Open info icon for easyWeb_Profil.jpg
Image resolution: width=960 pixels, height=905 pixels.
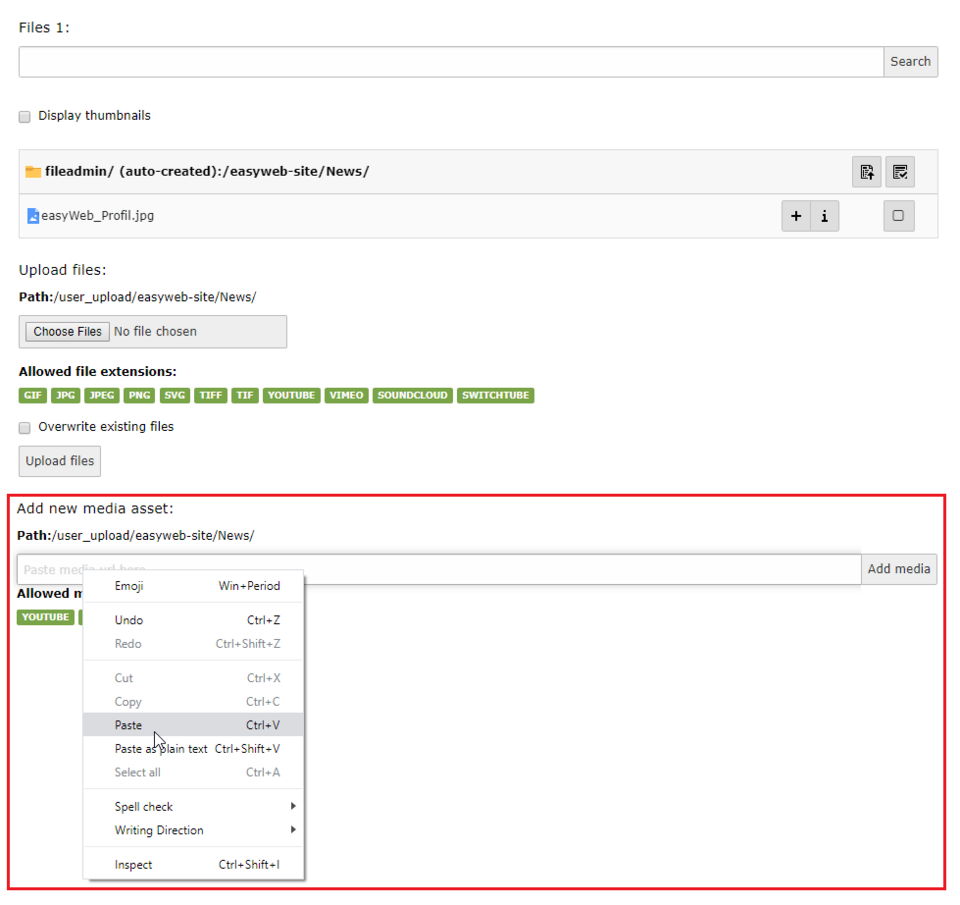coord(824,216)
